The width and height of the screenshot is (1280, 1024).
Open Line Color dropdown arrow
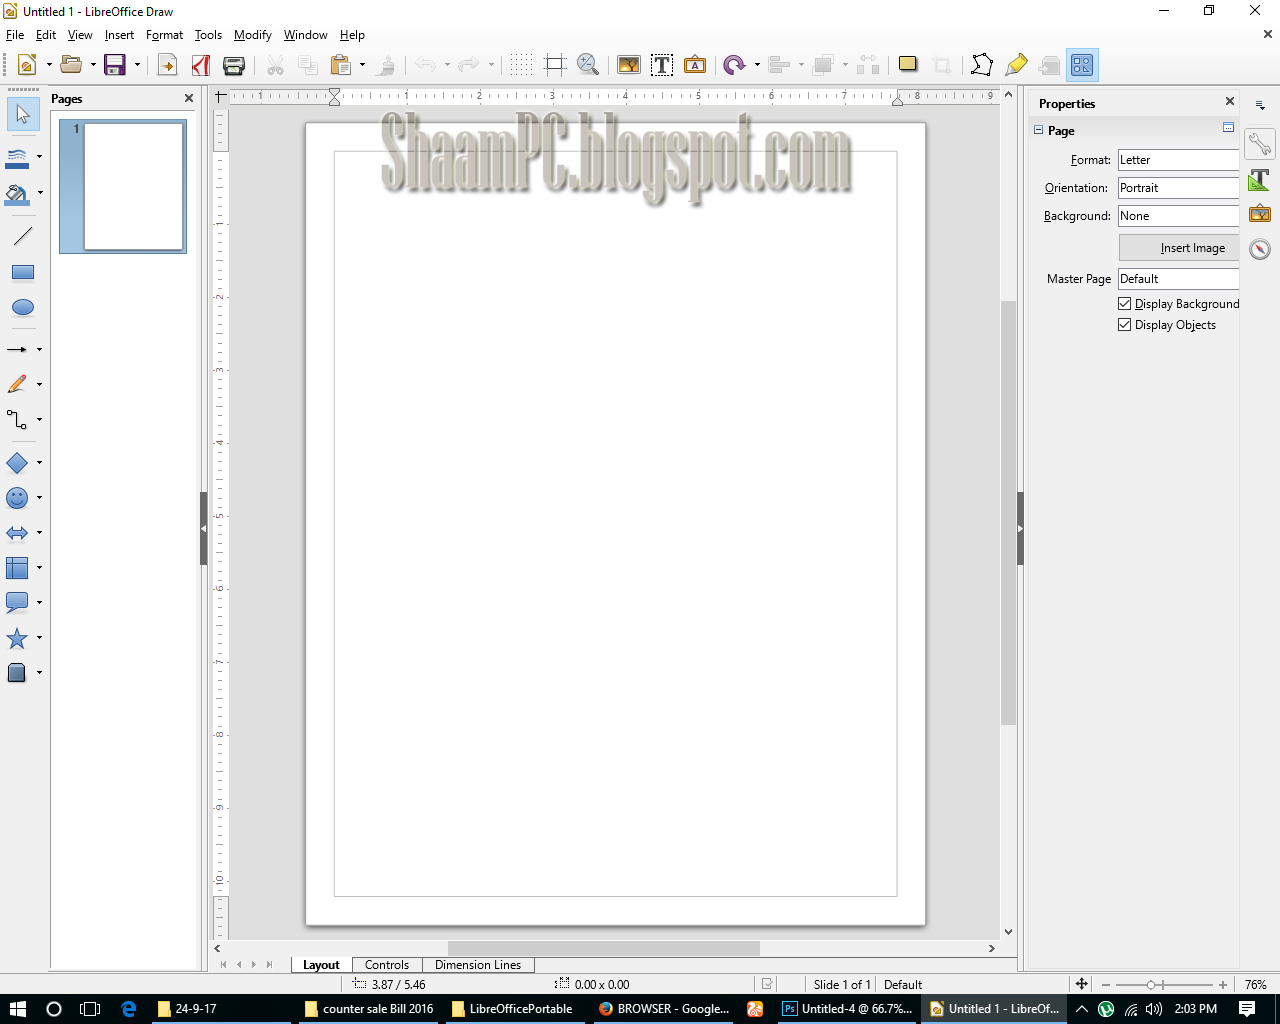pos(39,157)
